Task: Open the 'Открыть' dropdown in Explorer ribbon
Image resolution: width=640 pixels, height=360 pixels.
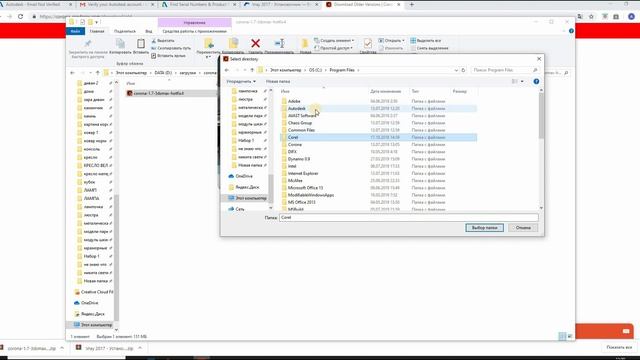Action: 391,41
